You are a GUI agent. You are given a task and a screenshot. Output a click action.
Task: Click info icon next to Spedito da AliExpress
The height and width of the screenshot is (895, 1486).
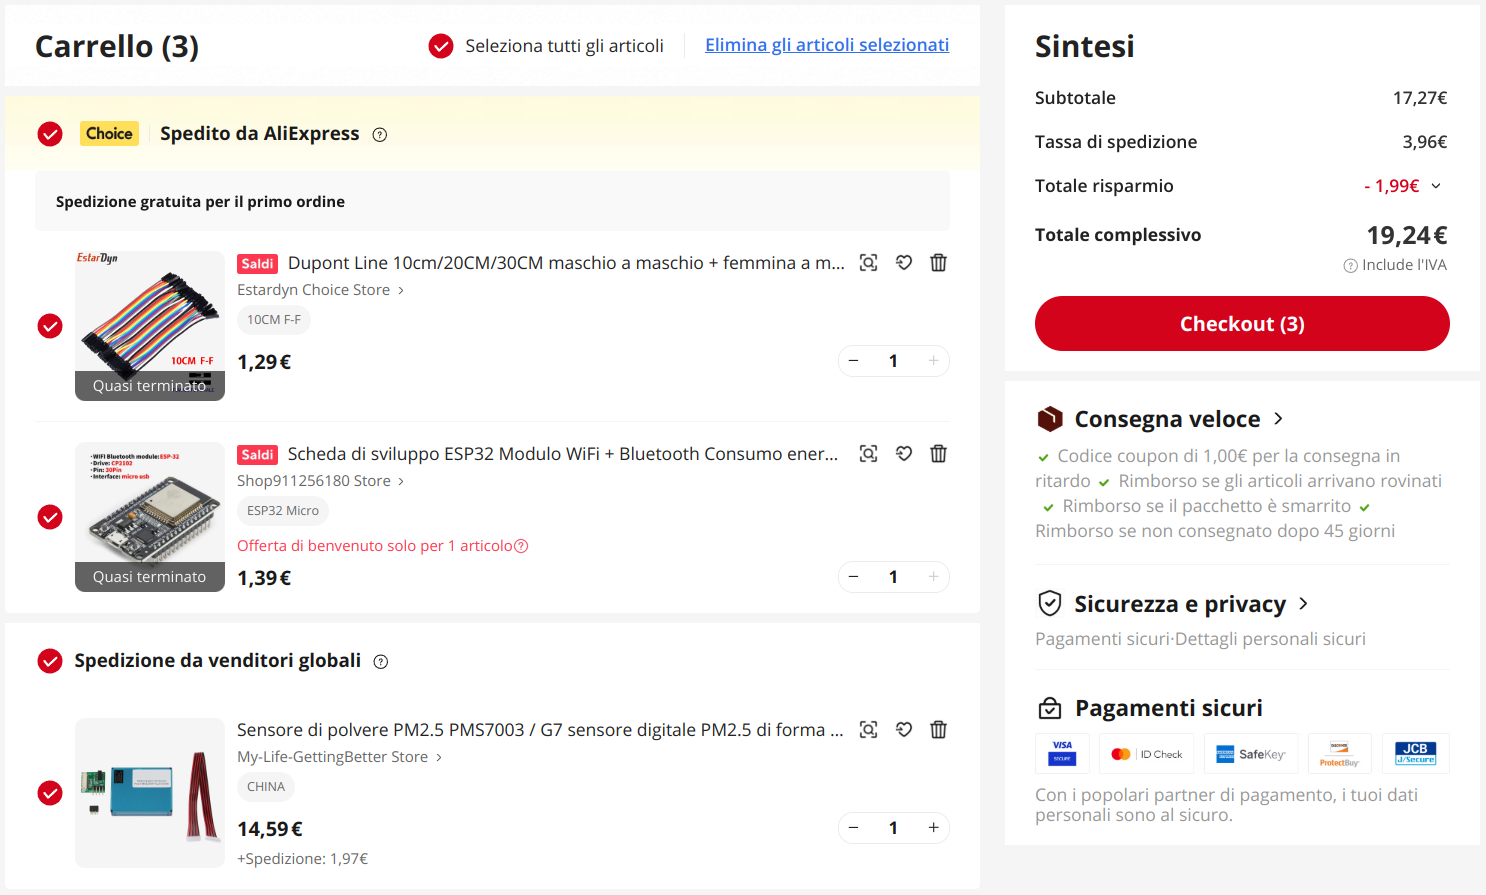pyautogui.click(x=380, y=135)
